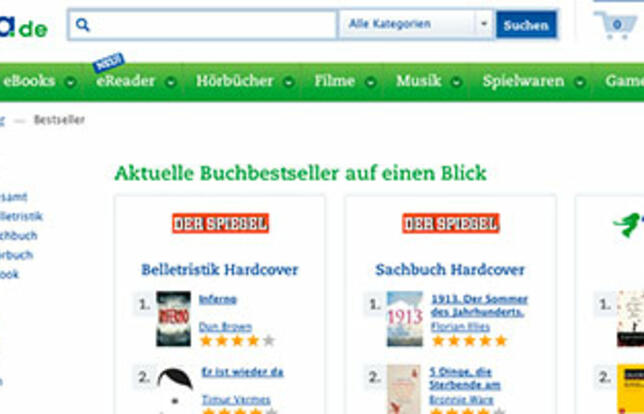Click the star rating under Dan Brown
This screenshot has height=414, width=644.
(237, 340)
